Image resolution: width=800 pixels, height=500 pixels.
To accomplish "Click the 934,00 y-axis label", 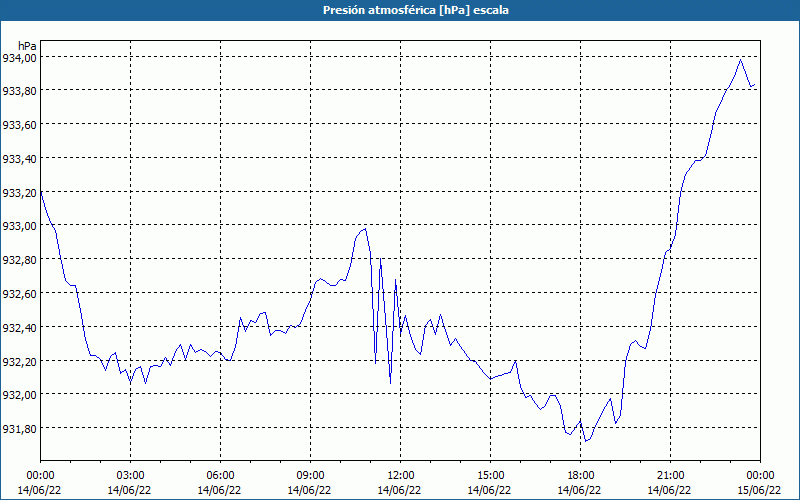I will pos(19,58).
